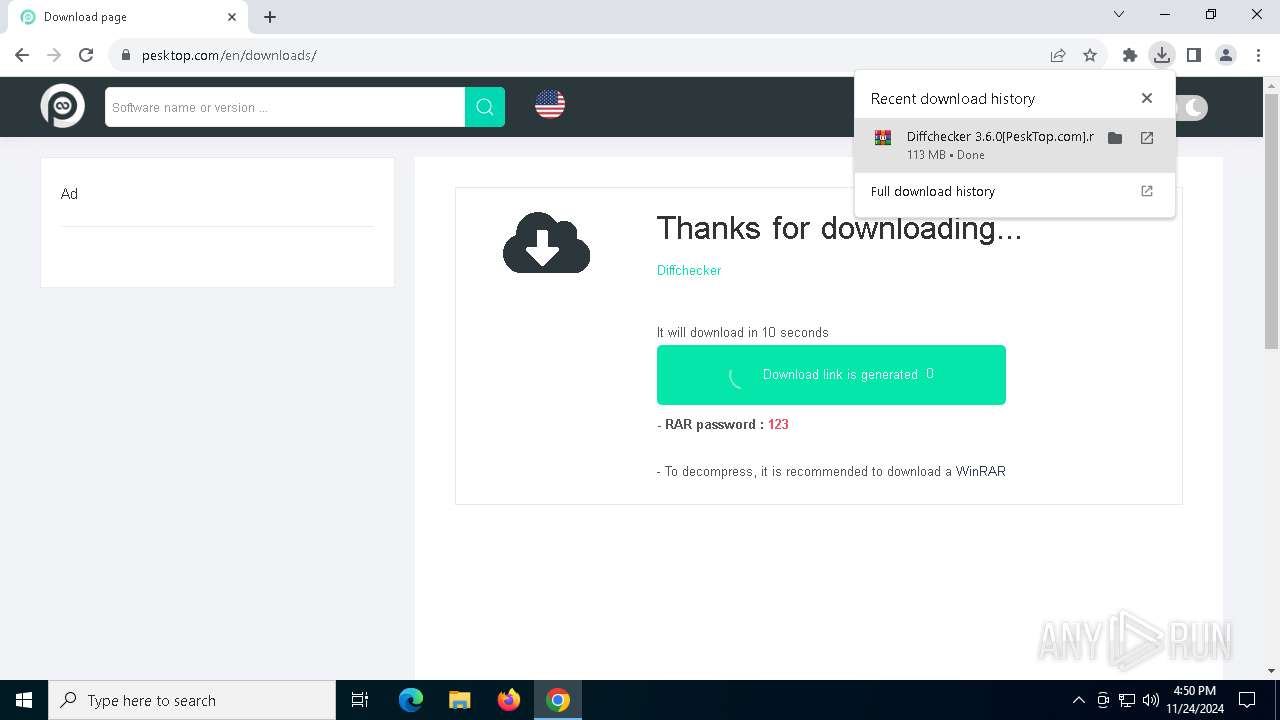Focus the Software name or version search field

(285, 107)
